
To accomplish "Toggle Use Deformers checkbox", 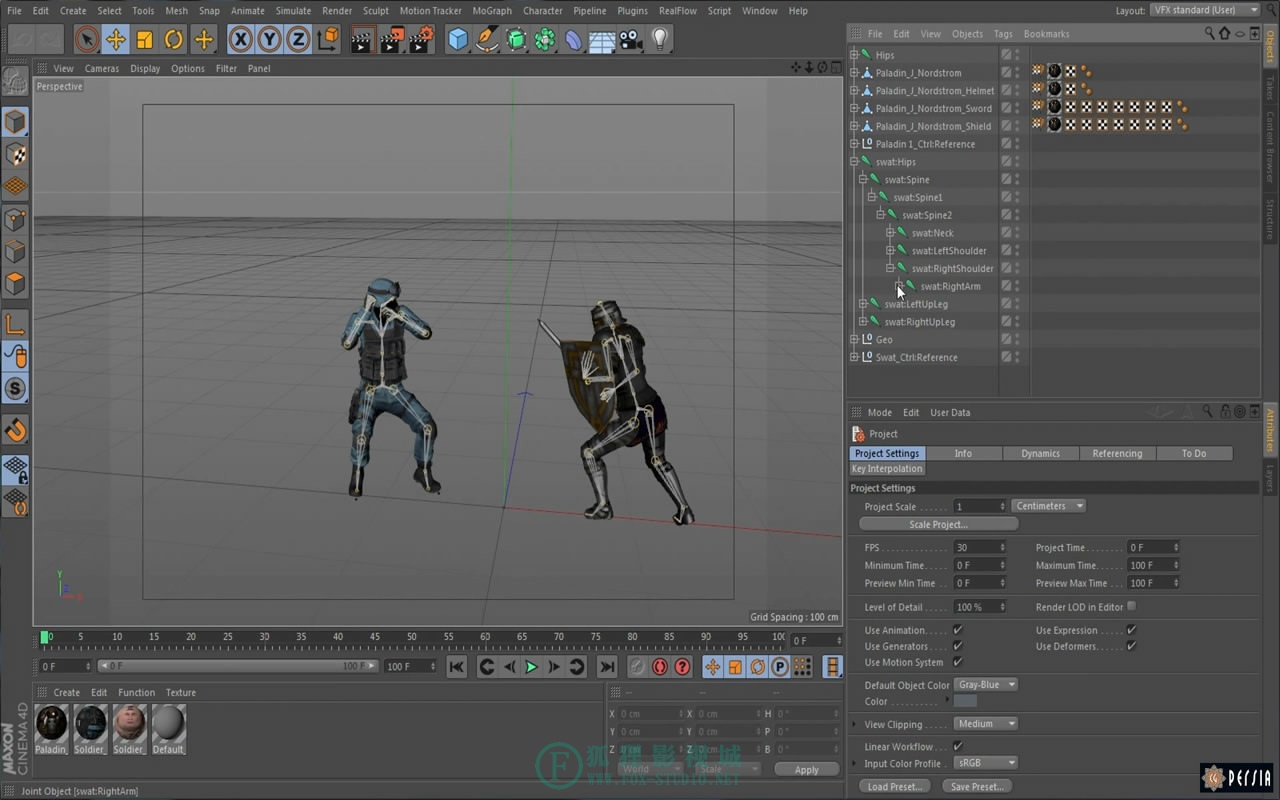I will [x=1131, y=646].
